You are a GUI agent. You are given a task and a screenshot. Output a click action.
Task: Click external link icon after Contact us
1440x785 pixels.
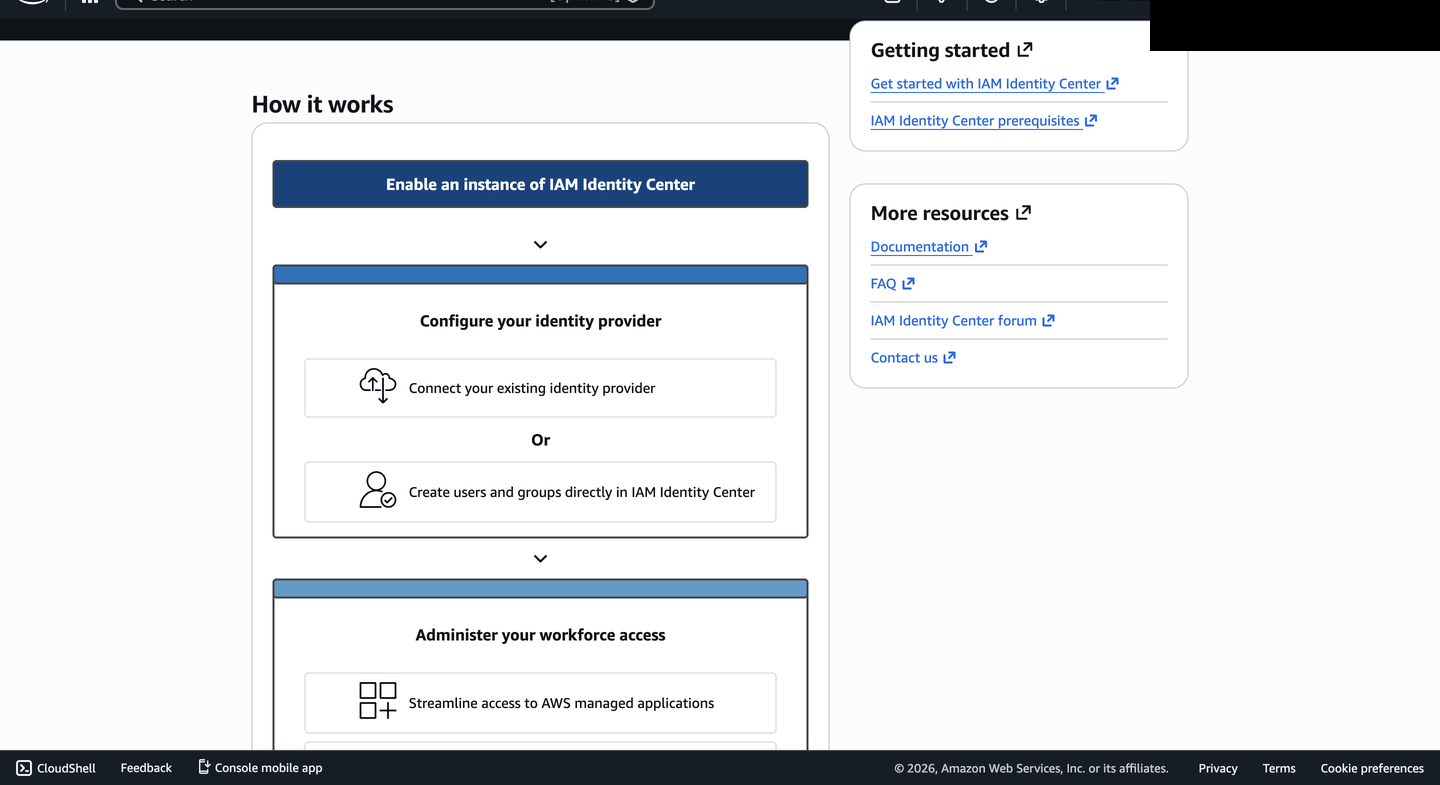949,357
